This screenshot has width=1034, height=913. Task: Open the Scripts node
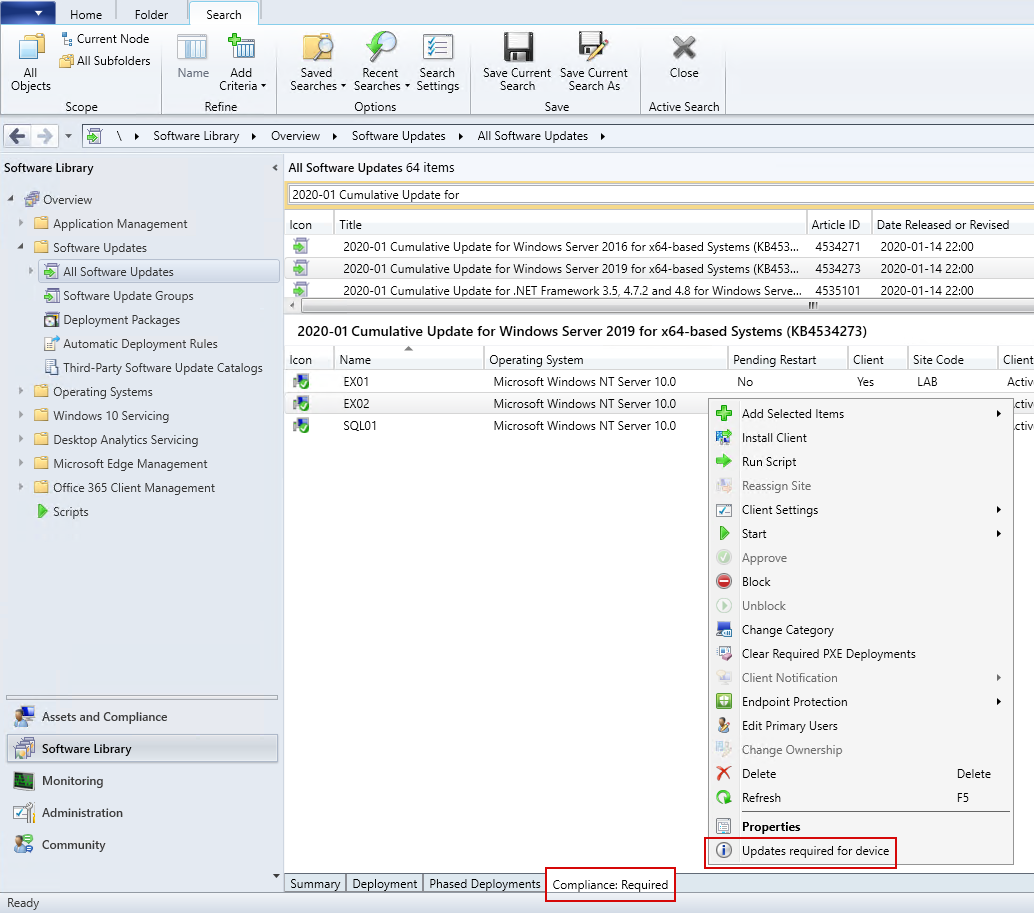coord(70,512)
